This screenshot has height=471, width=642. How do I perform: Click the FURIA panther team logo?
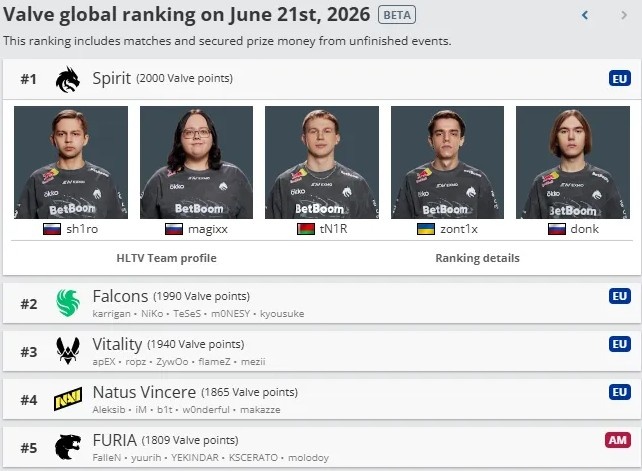(68, 447)
